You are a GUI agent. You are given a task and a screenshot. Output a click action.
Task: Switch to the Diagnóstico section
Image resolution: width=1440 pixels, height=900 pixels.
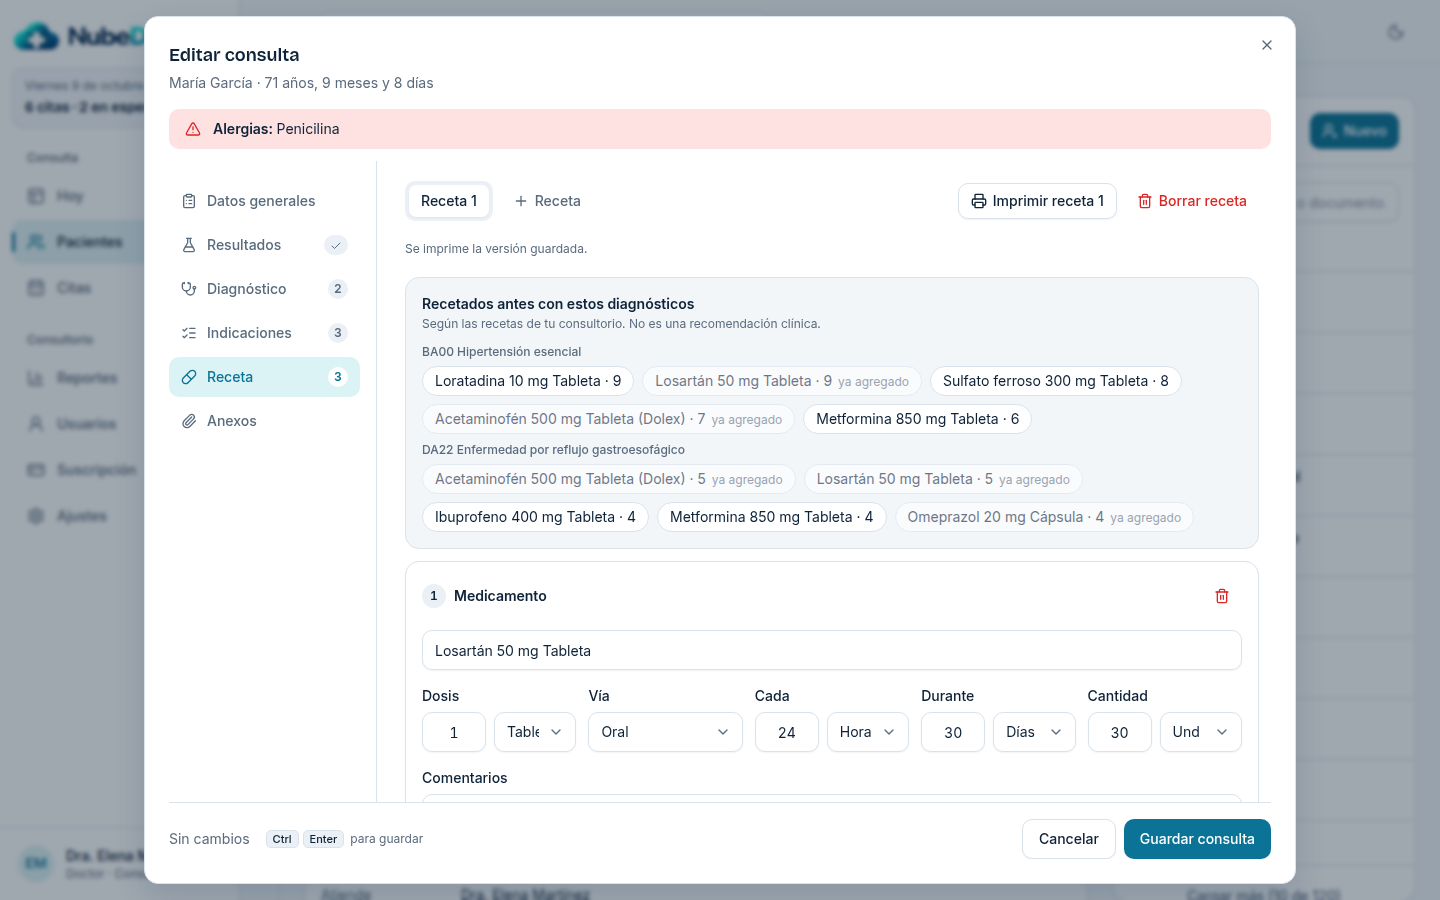click(x=264, y=289)
